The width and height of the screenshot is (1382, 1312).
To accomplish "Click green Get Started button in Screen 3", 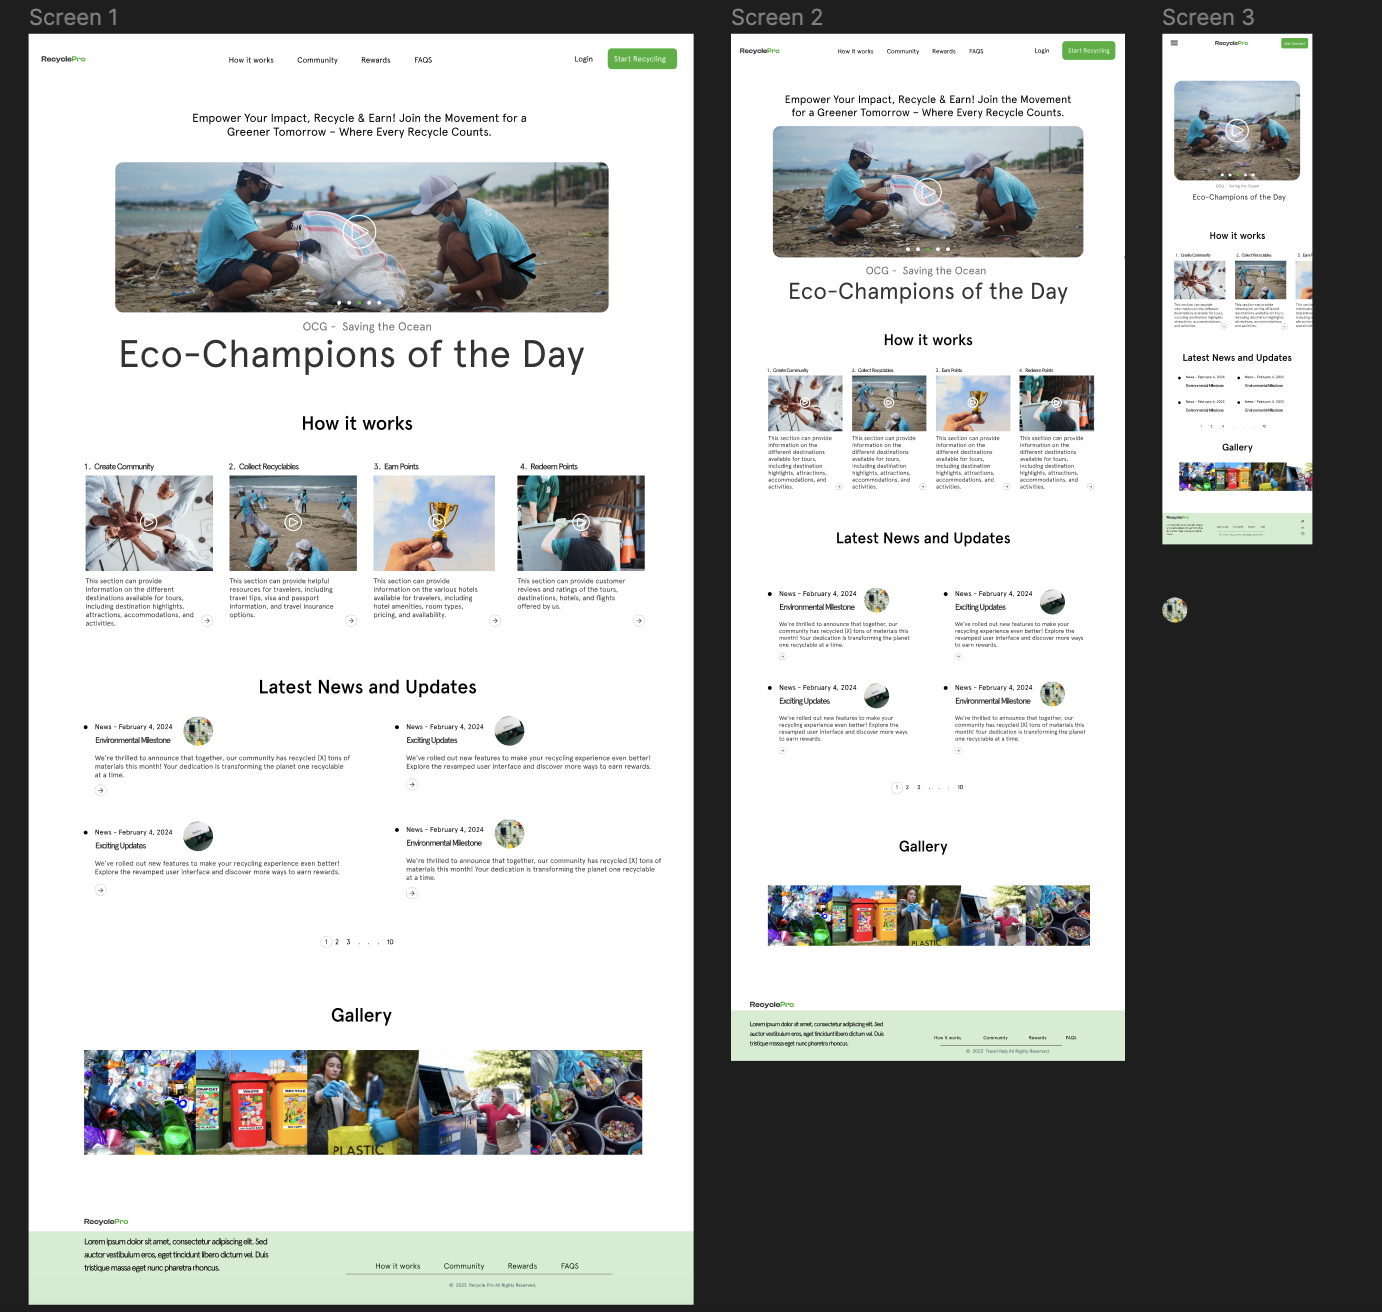I will pos(1295,43).
